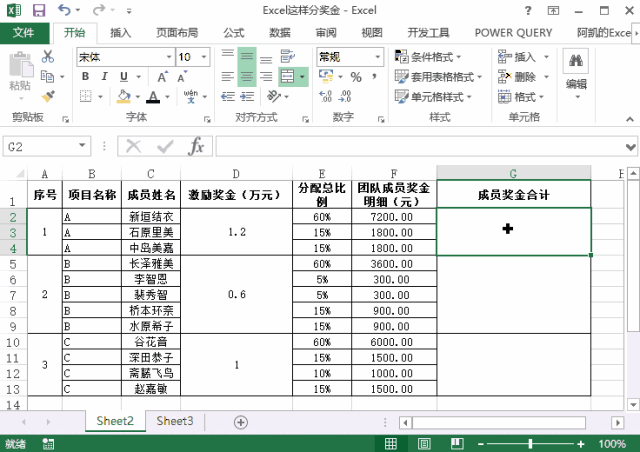The width and height of the screenshot is (640, 452).
Task: Click Decrease Decimal icon
Action: tap(345, 96)
